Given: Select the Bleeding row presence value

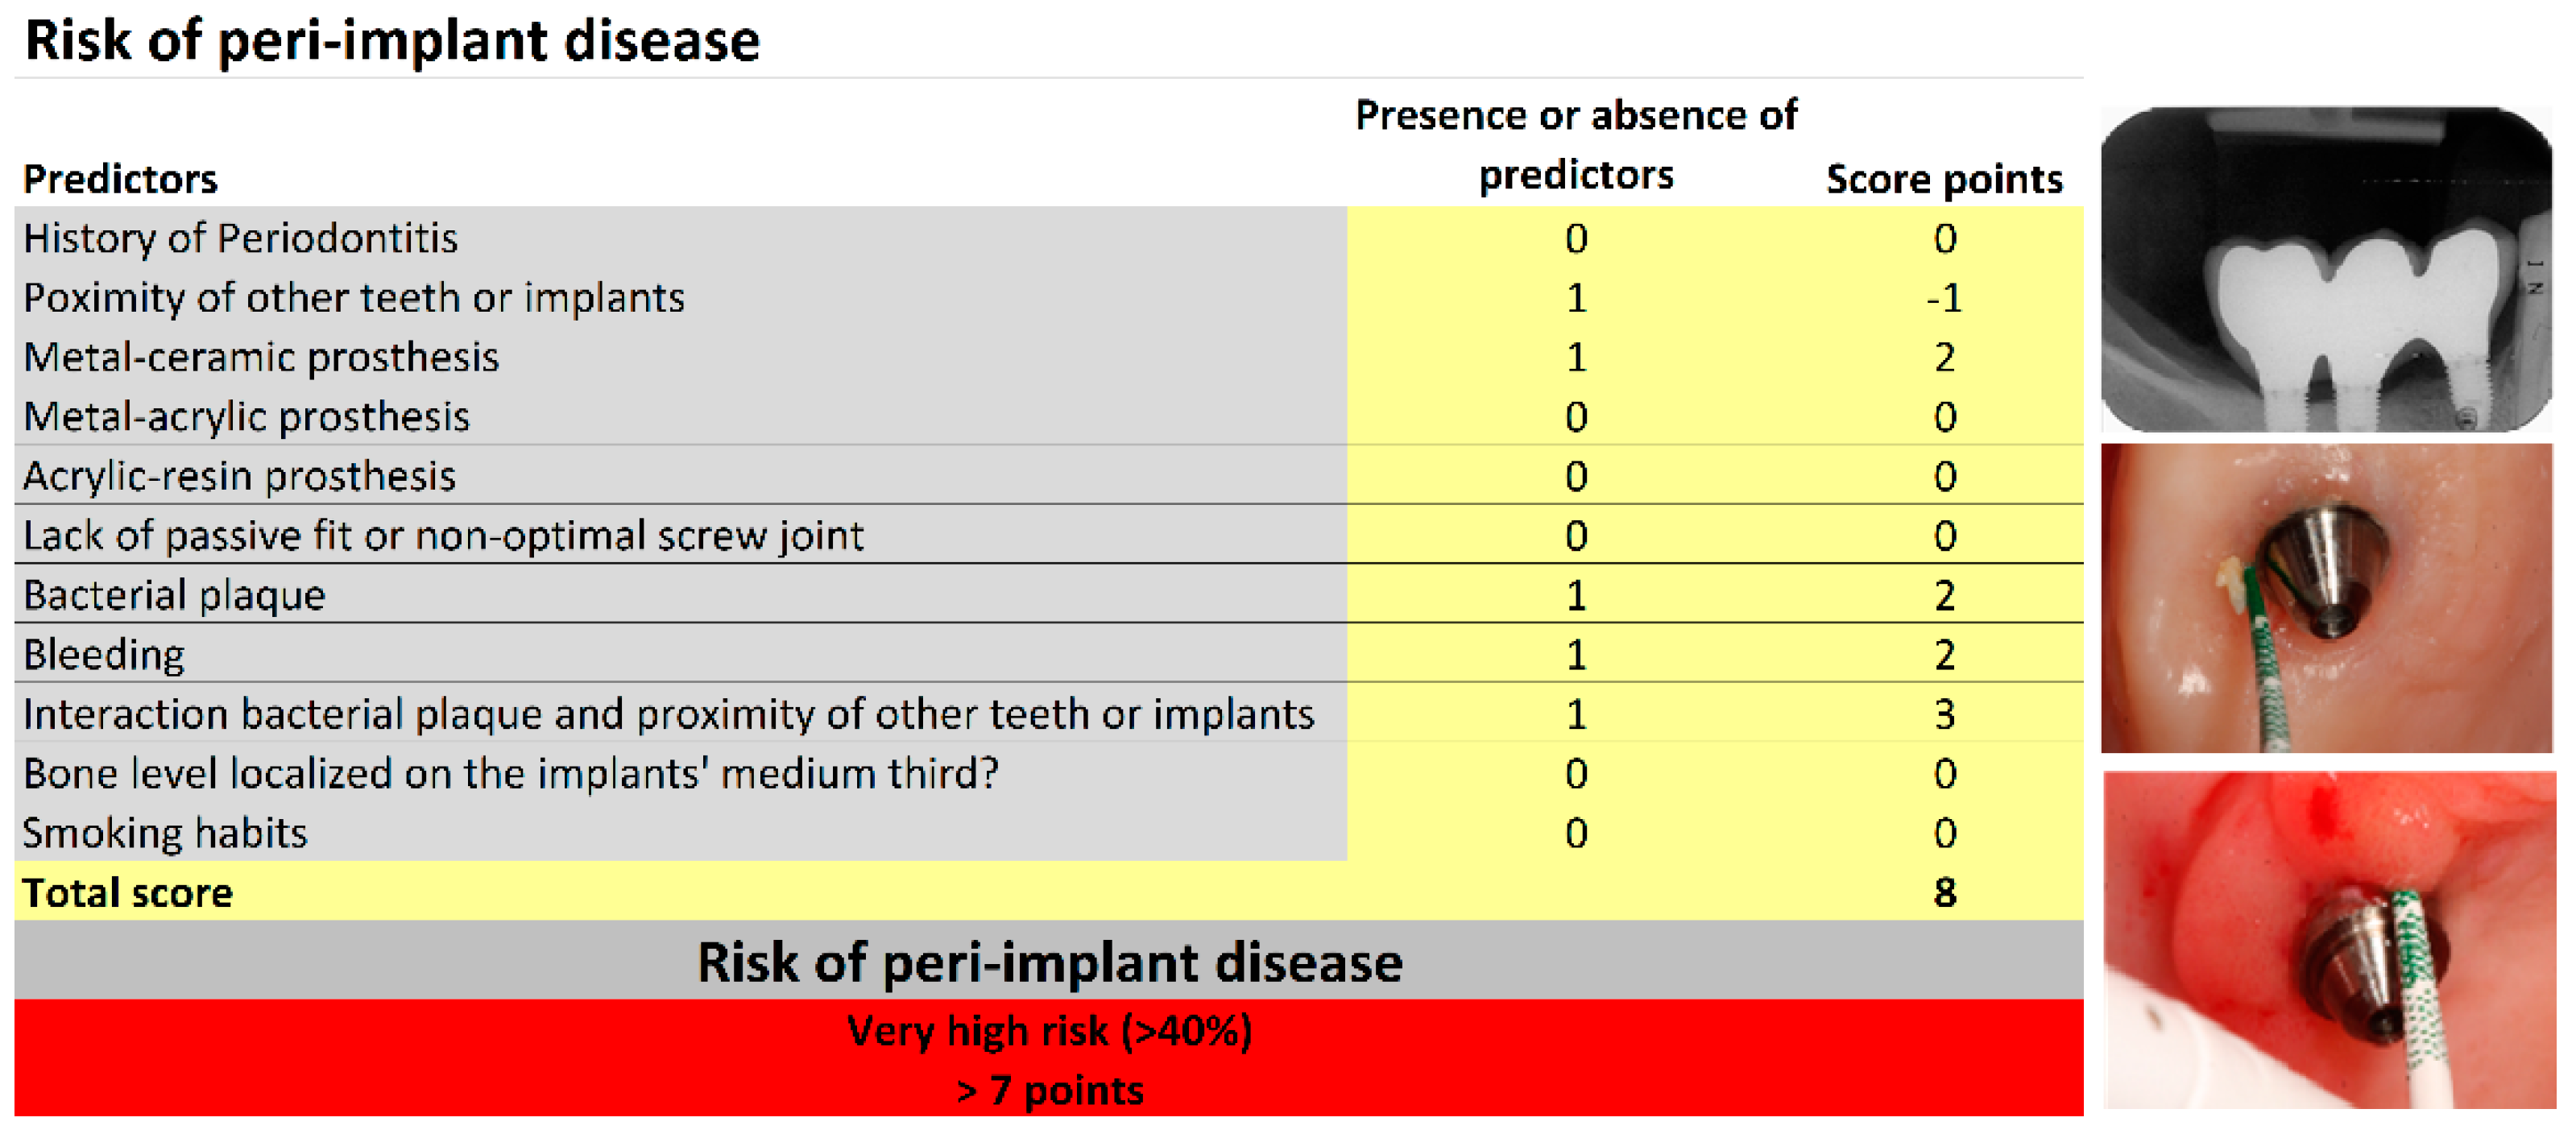Looking at the screenshot, I should [1575, 655].
